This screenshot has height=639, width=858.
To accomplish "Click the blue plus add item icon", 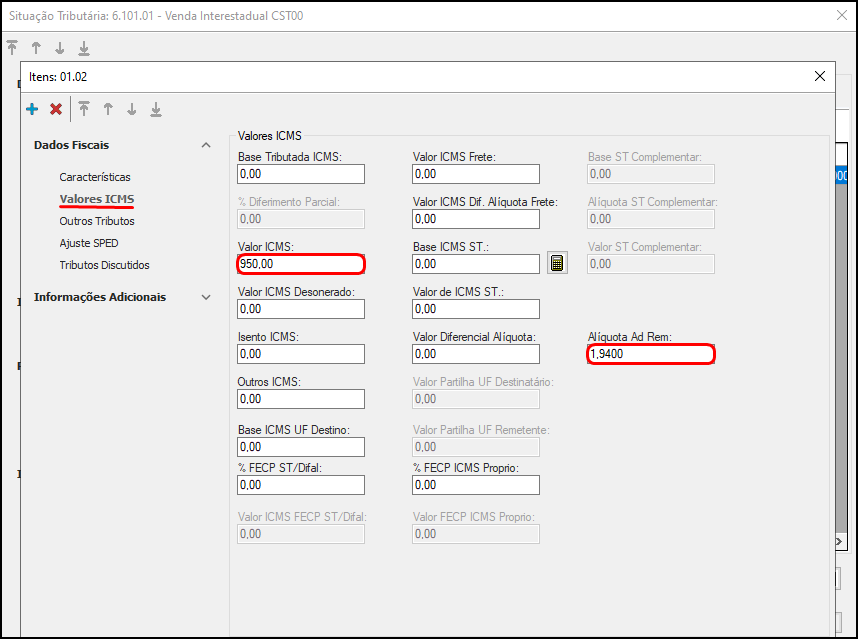I will coord(32,109).
